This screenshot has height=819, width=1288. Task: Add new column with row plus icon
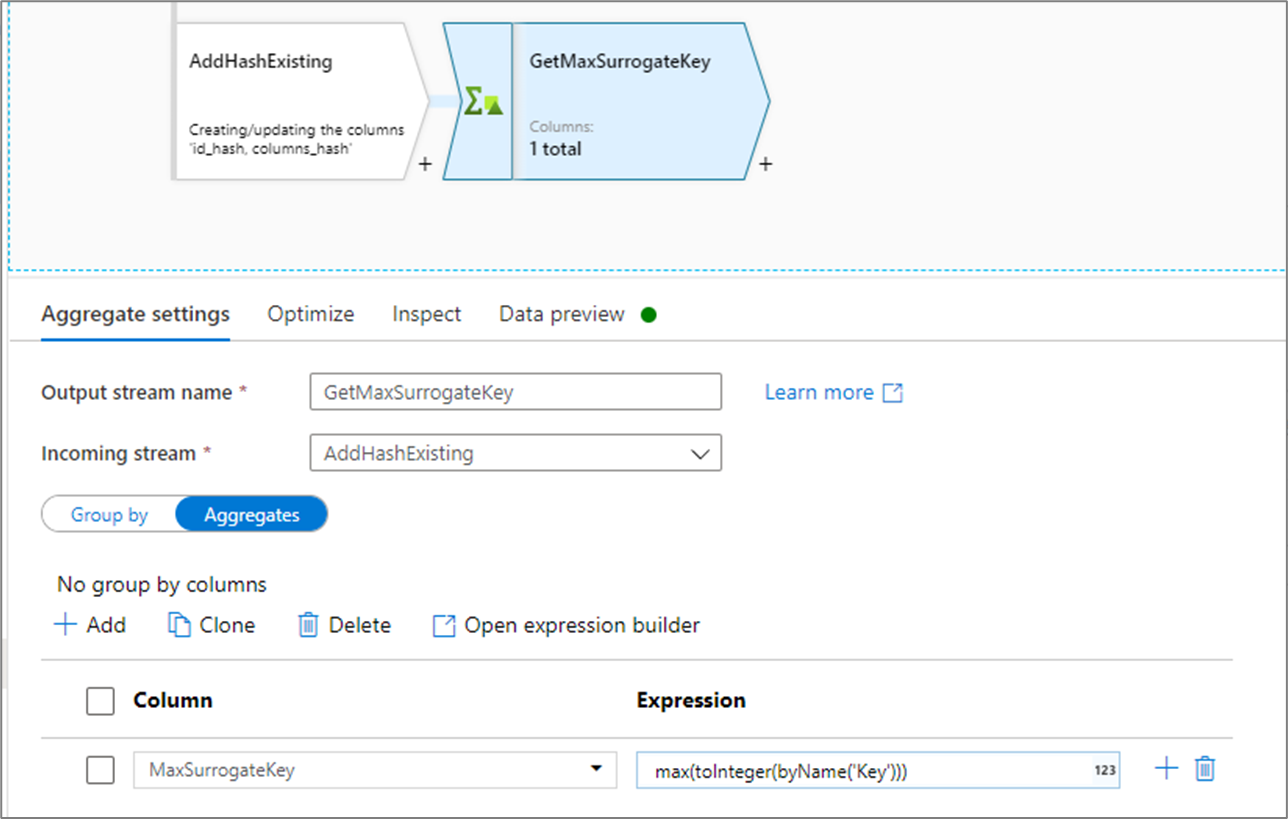coord(1167,769)
